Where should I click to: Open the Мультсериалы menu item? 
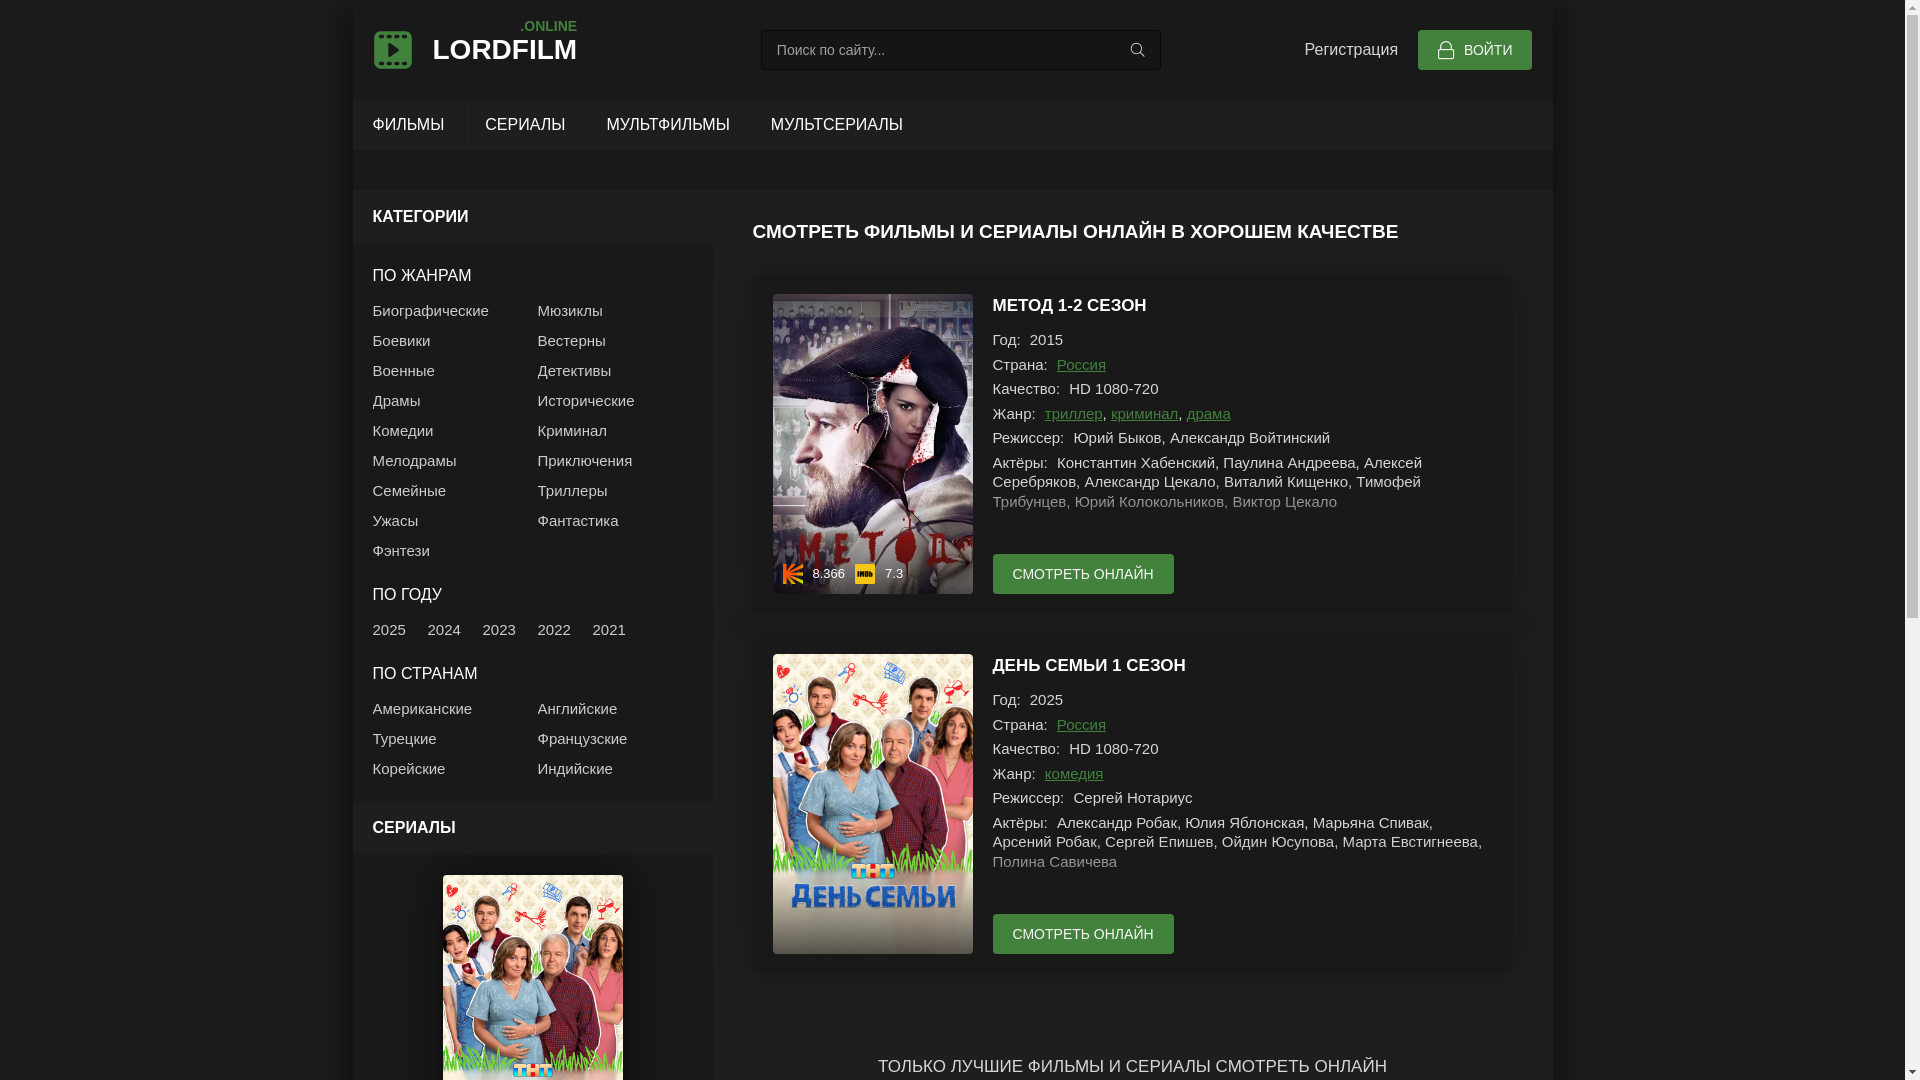[x=836, y=125]
